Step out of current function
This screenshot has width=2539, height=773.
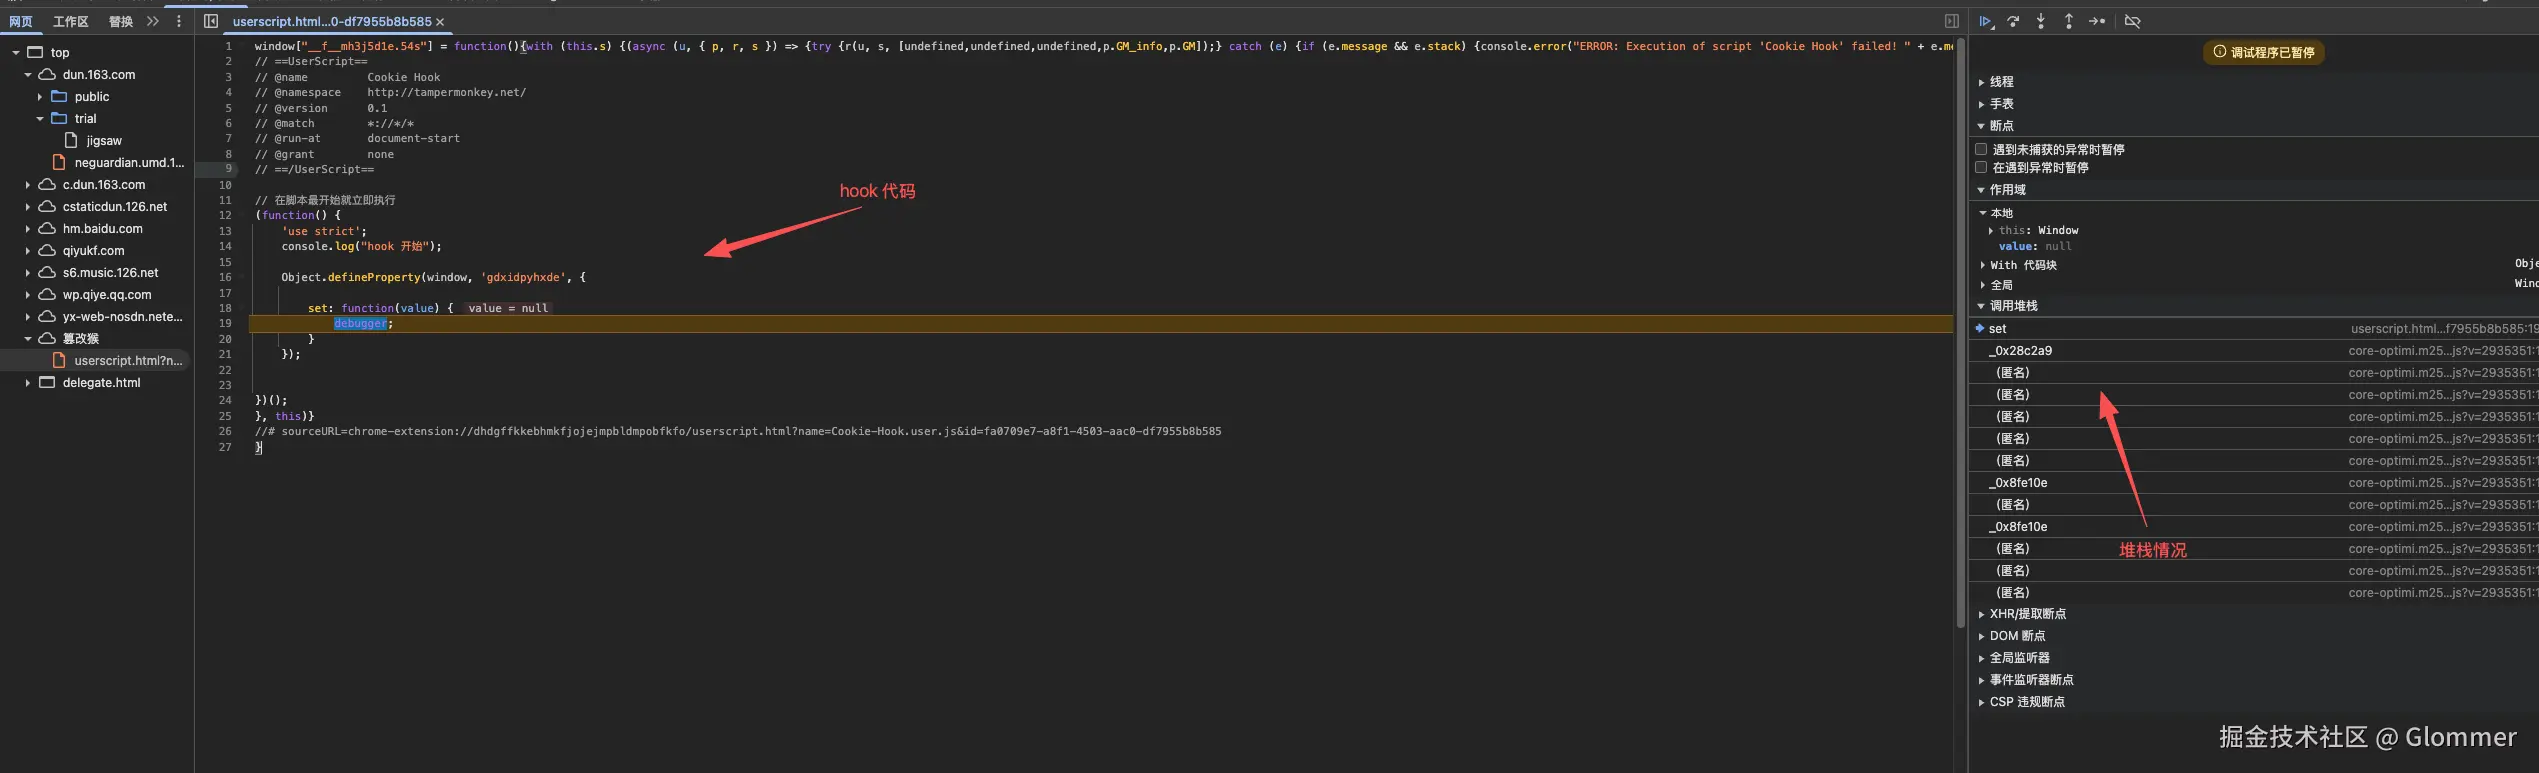pyautogui.click(x=2069, y=21)
